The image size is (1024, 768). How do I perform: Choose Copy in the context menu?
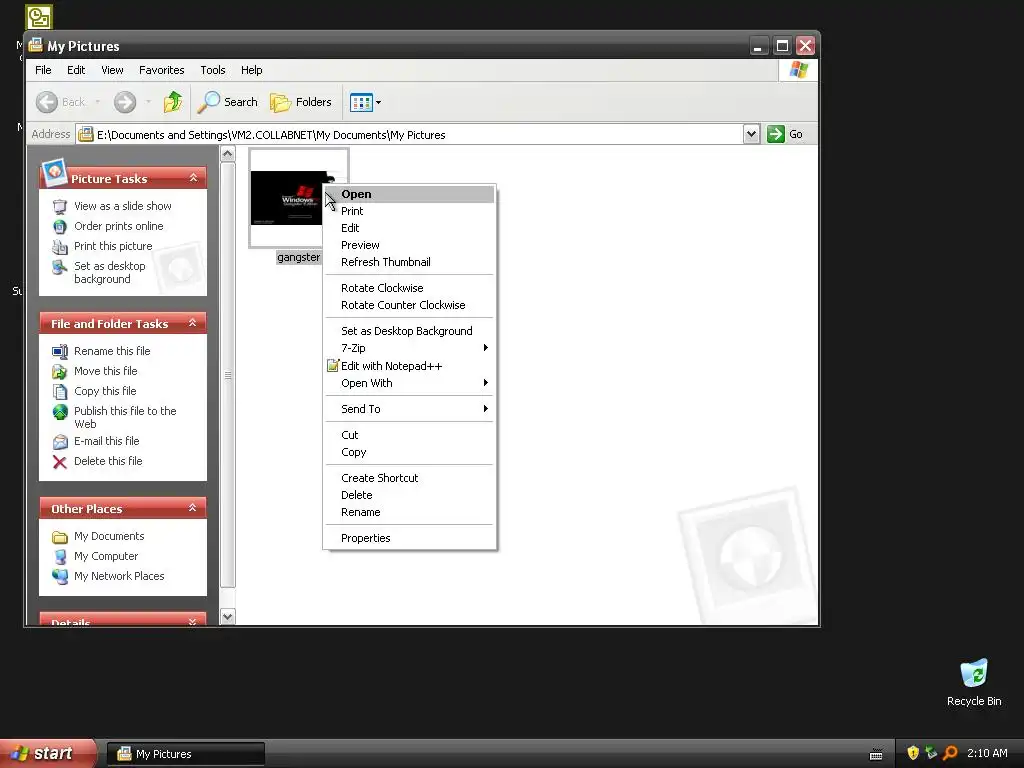409,452
